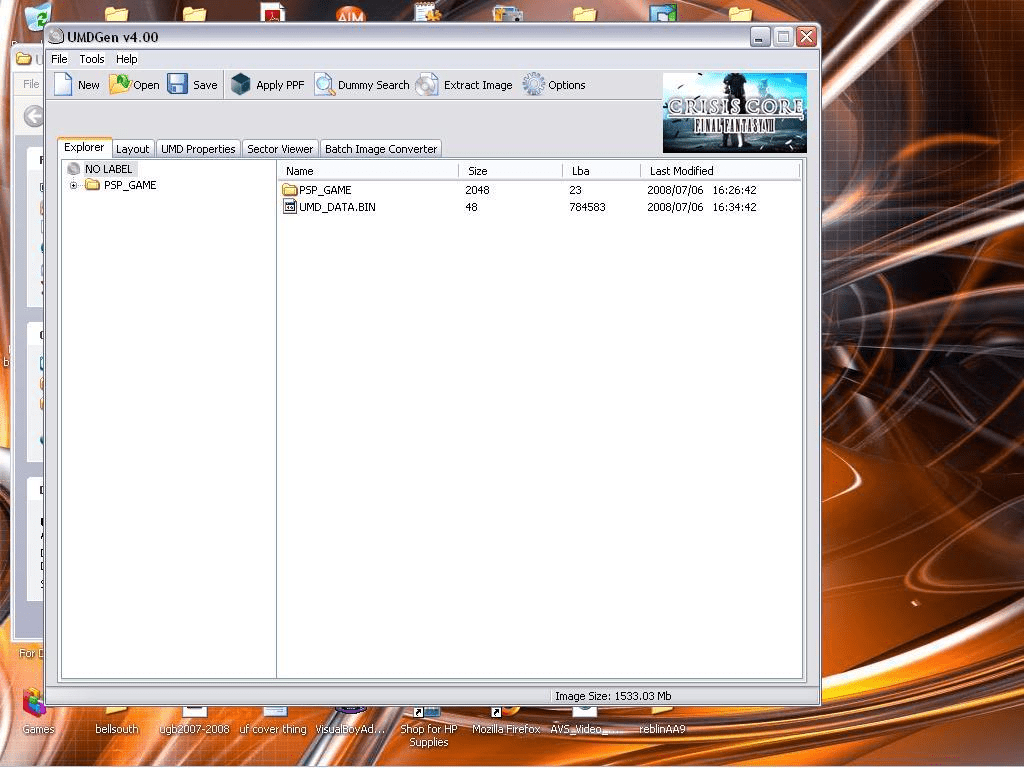Viewport: 1024px width, 768px height.
Task: Start a Dummy Search
Action: tap(361, 85)
